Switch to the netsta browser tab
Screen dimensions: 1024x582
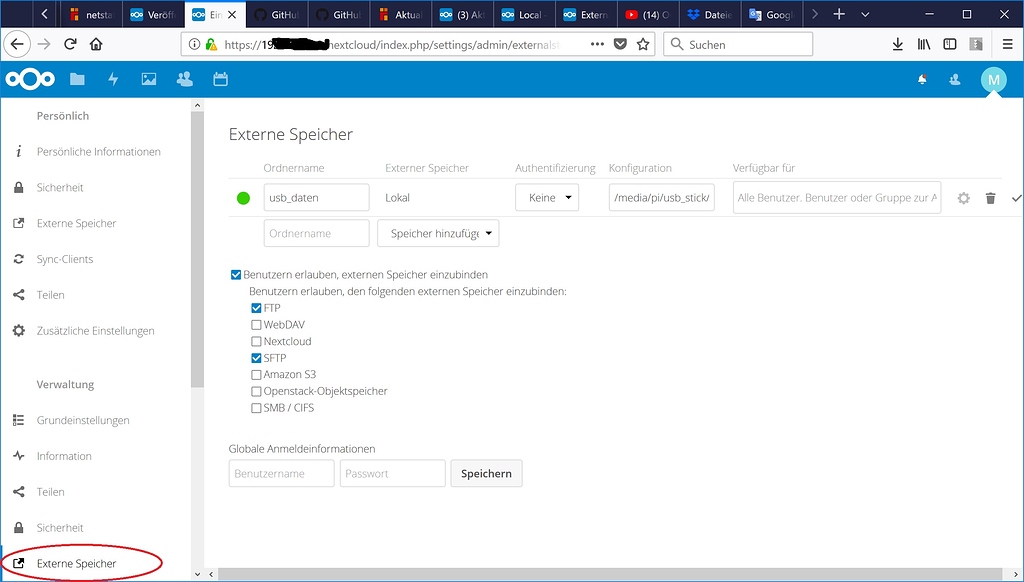tap(90, 14)
